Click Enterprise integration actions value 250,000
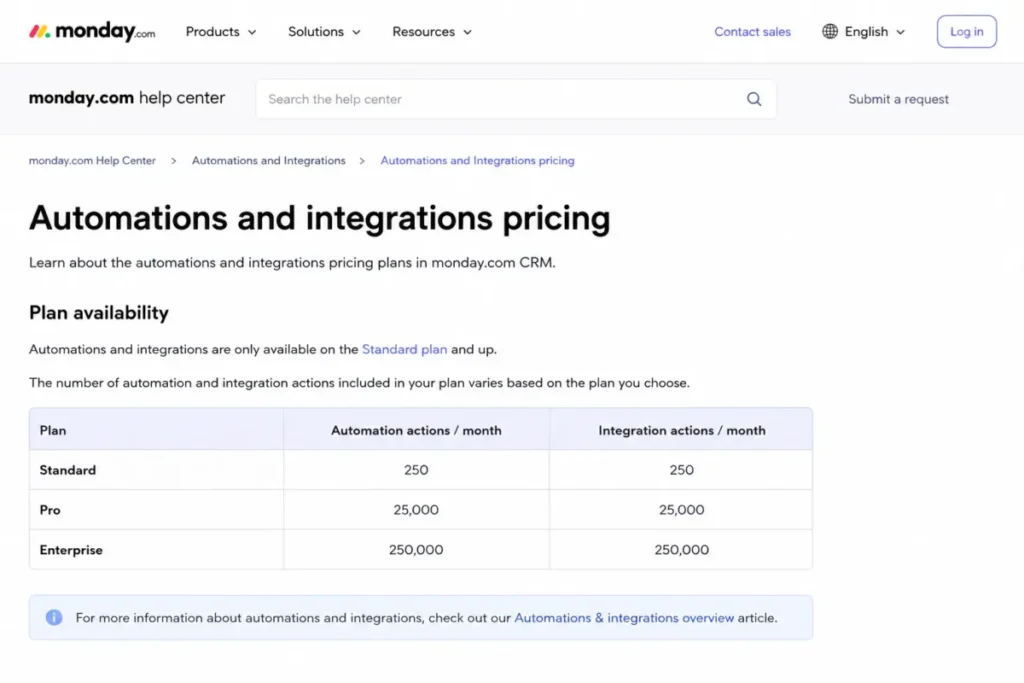1024x683 pixels. 681,550
